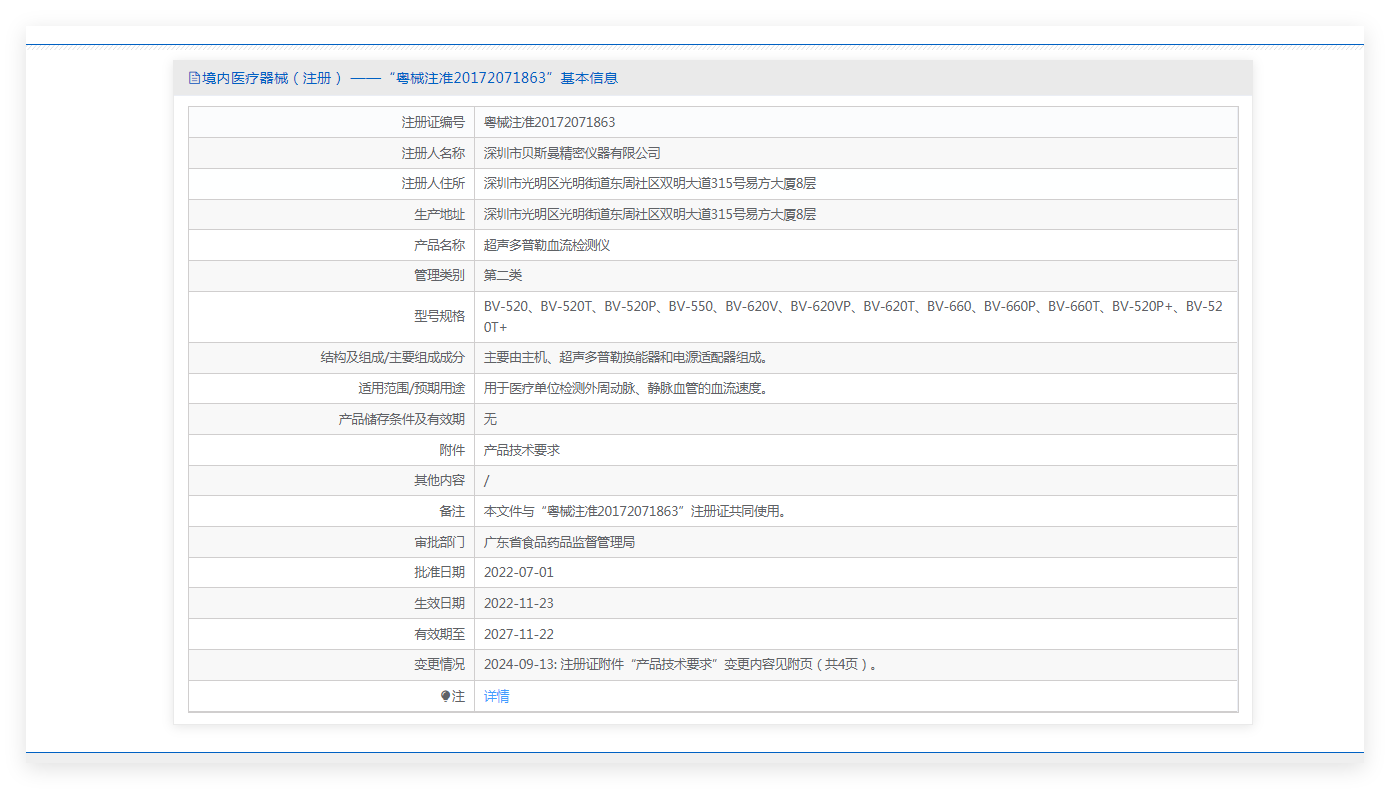Select the 有效期至 label
1390x789 pixels.
tap(439, 634)
